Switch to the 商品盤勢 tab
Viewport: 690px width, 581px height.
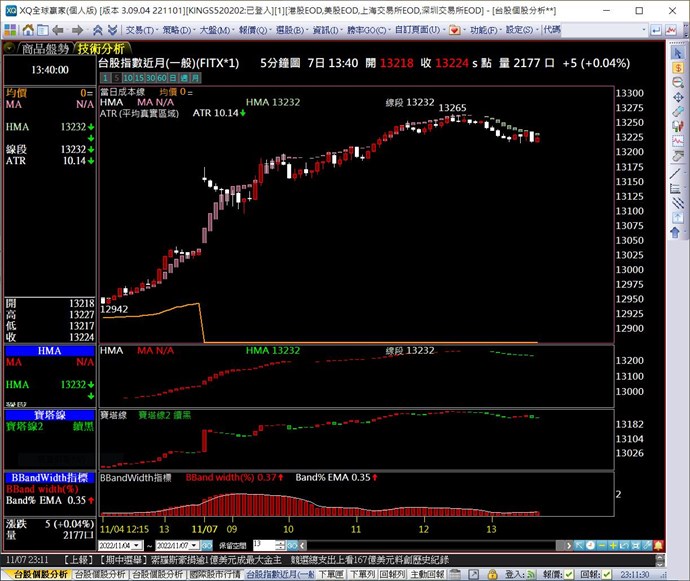(45, 48)
